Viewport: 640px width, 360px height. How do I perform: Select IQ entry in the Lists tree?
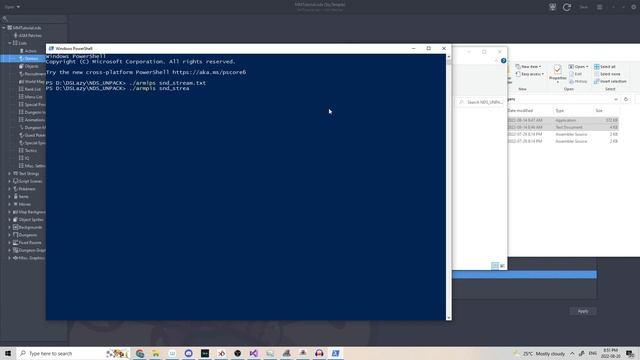click(27, 158)
